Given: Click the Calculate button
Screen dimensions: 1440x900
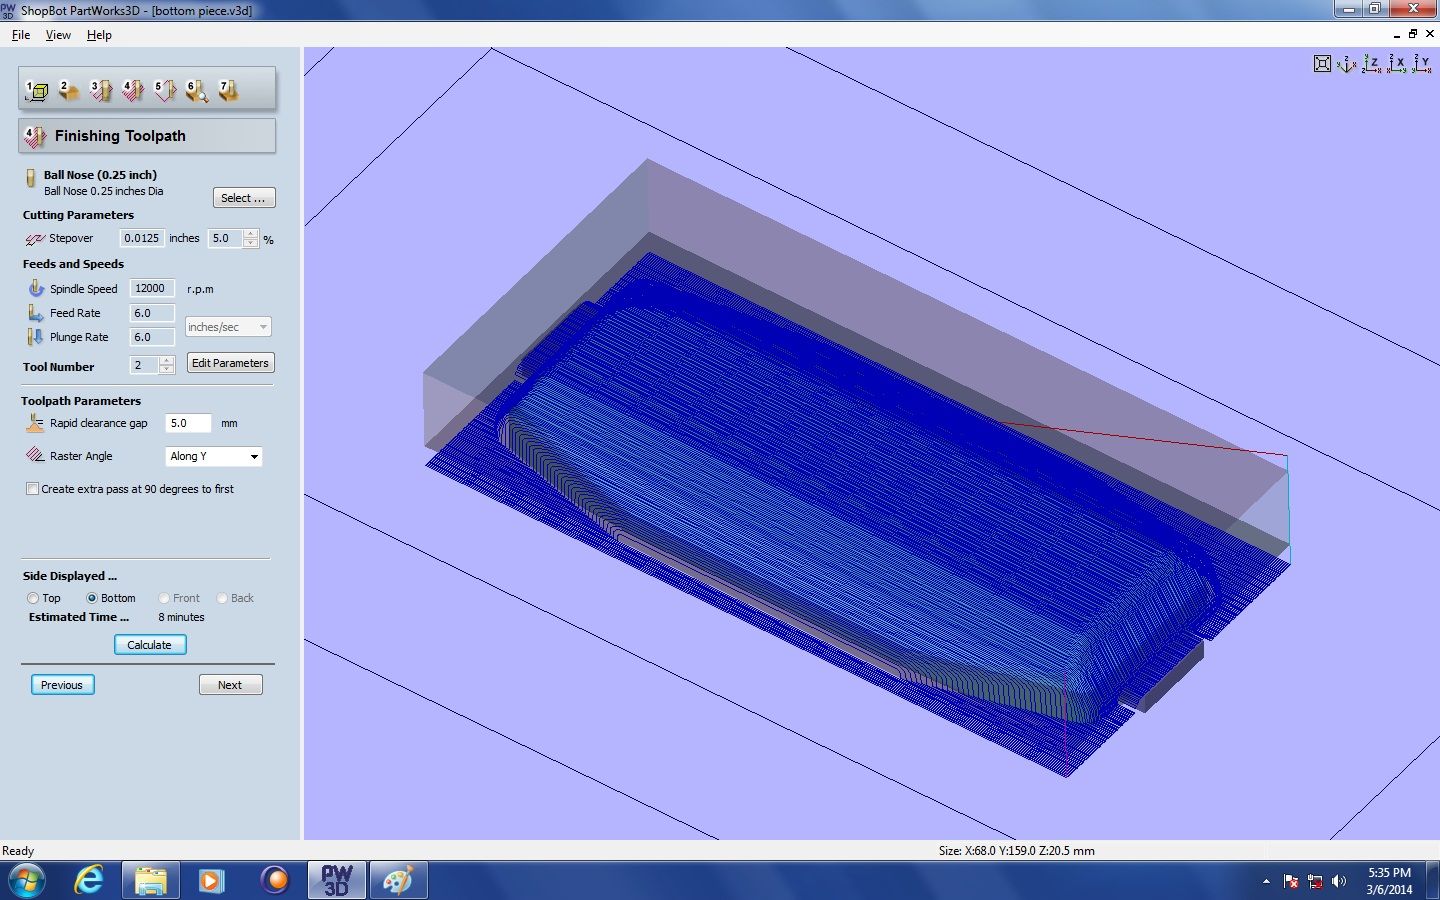Looking at the screenshot, I should (149, 644).
